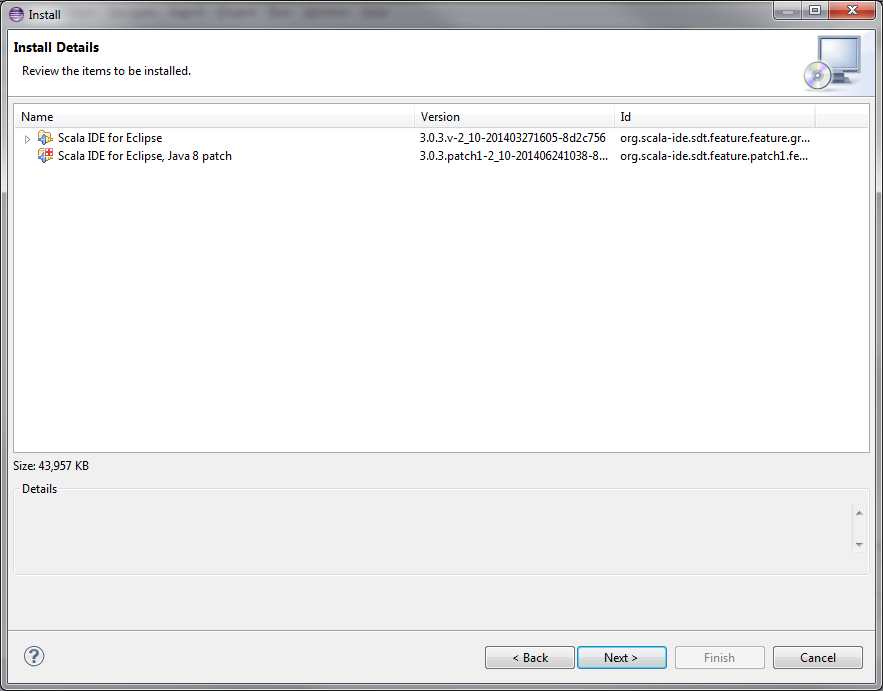Select version 3.0.3.v-2_10-201403271605 cell
This screenshot has height=691, width=883.
(512, 138)
